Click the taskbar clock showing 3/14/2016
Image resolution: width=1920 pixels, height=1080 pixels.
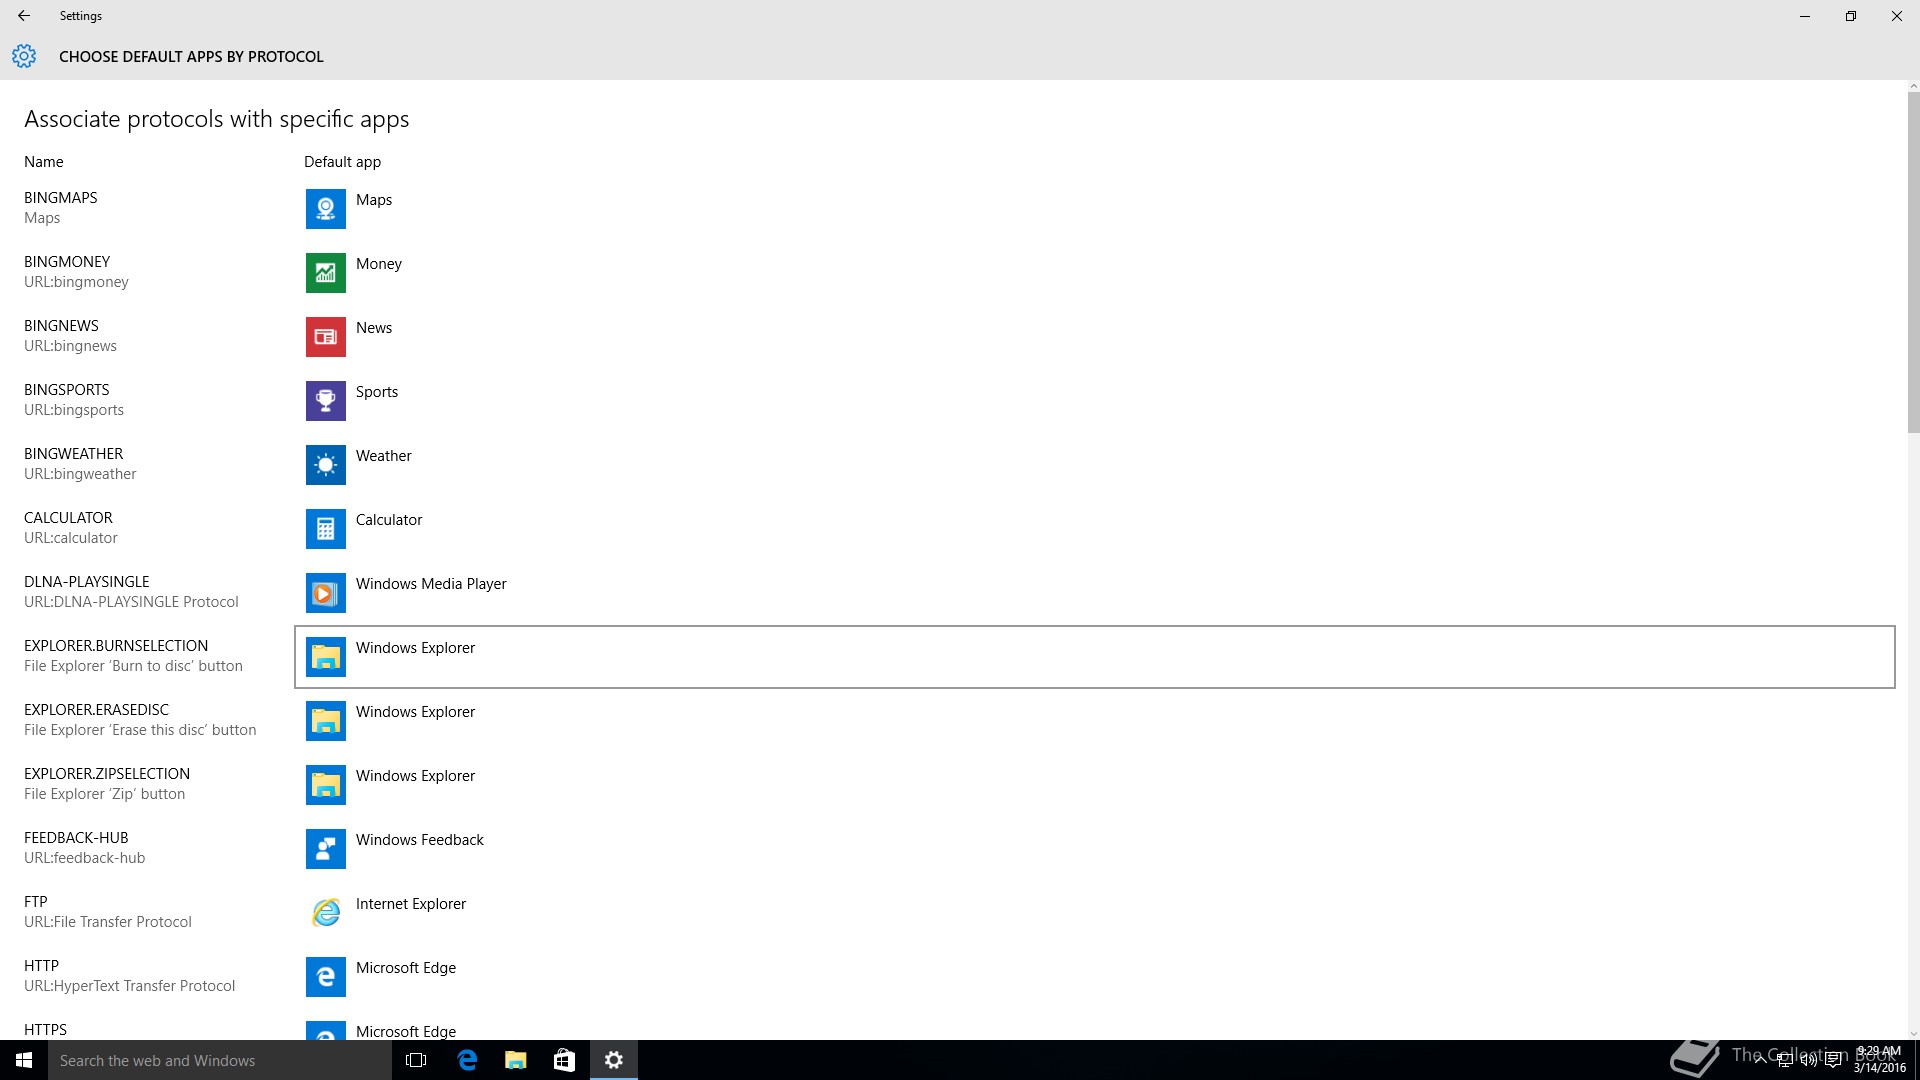[1879, 1060]
